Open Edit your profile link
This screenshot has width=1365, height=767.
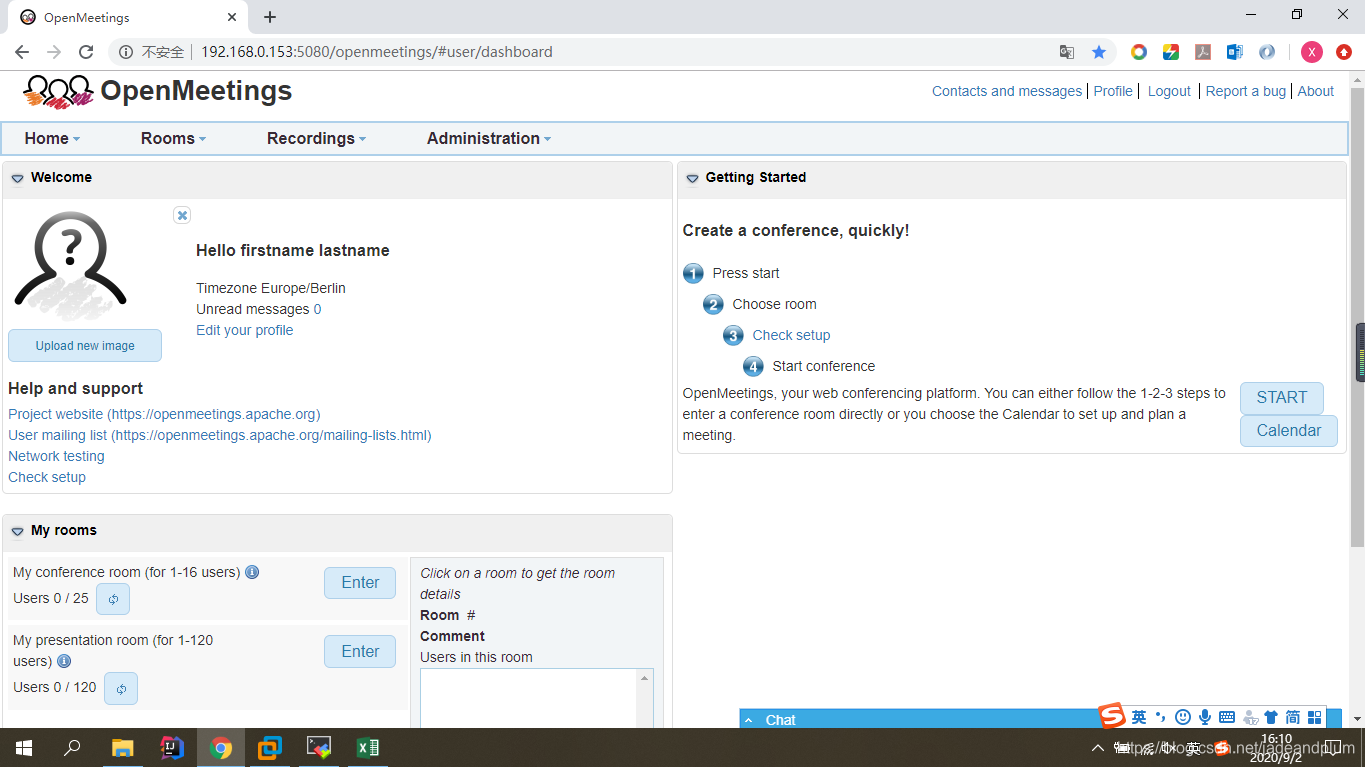point(245,330)
